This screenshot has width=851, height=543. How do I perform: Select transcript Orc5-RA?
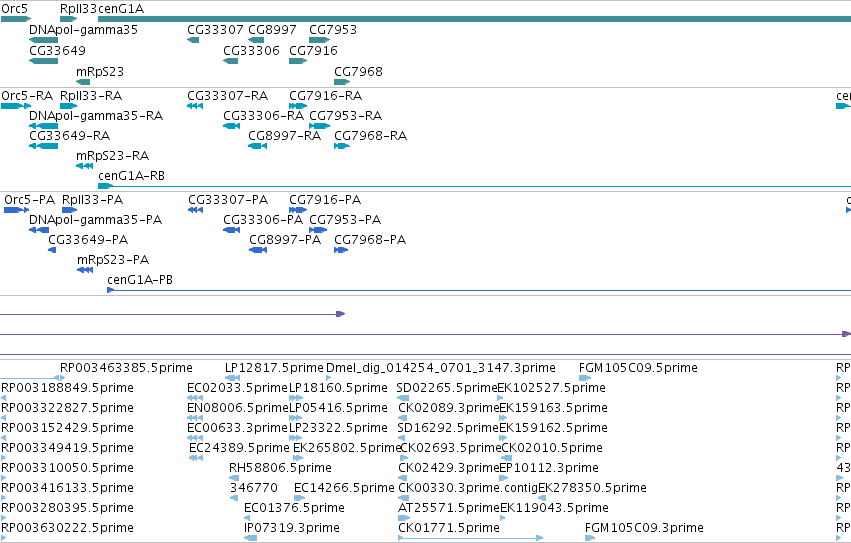click(x=16, y=106)
